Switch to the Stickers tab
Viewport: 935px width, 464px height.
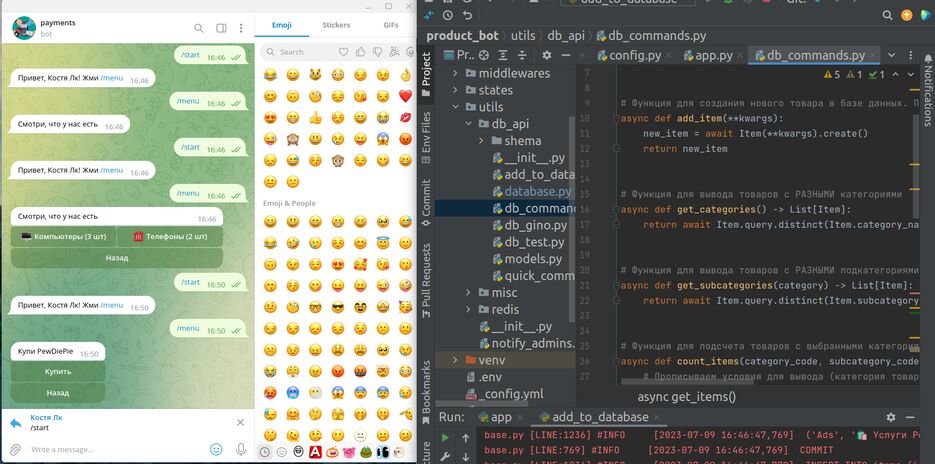(x=336, y=25)
